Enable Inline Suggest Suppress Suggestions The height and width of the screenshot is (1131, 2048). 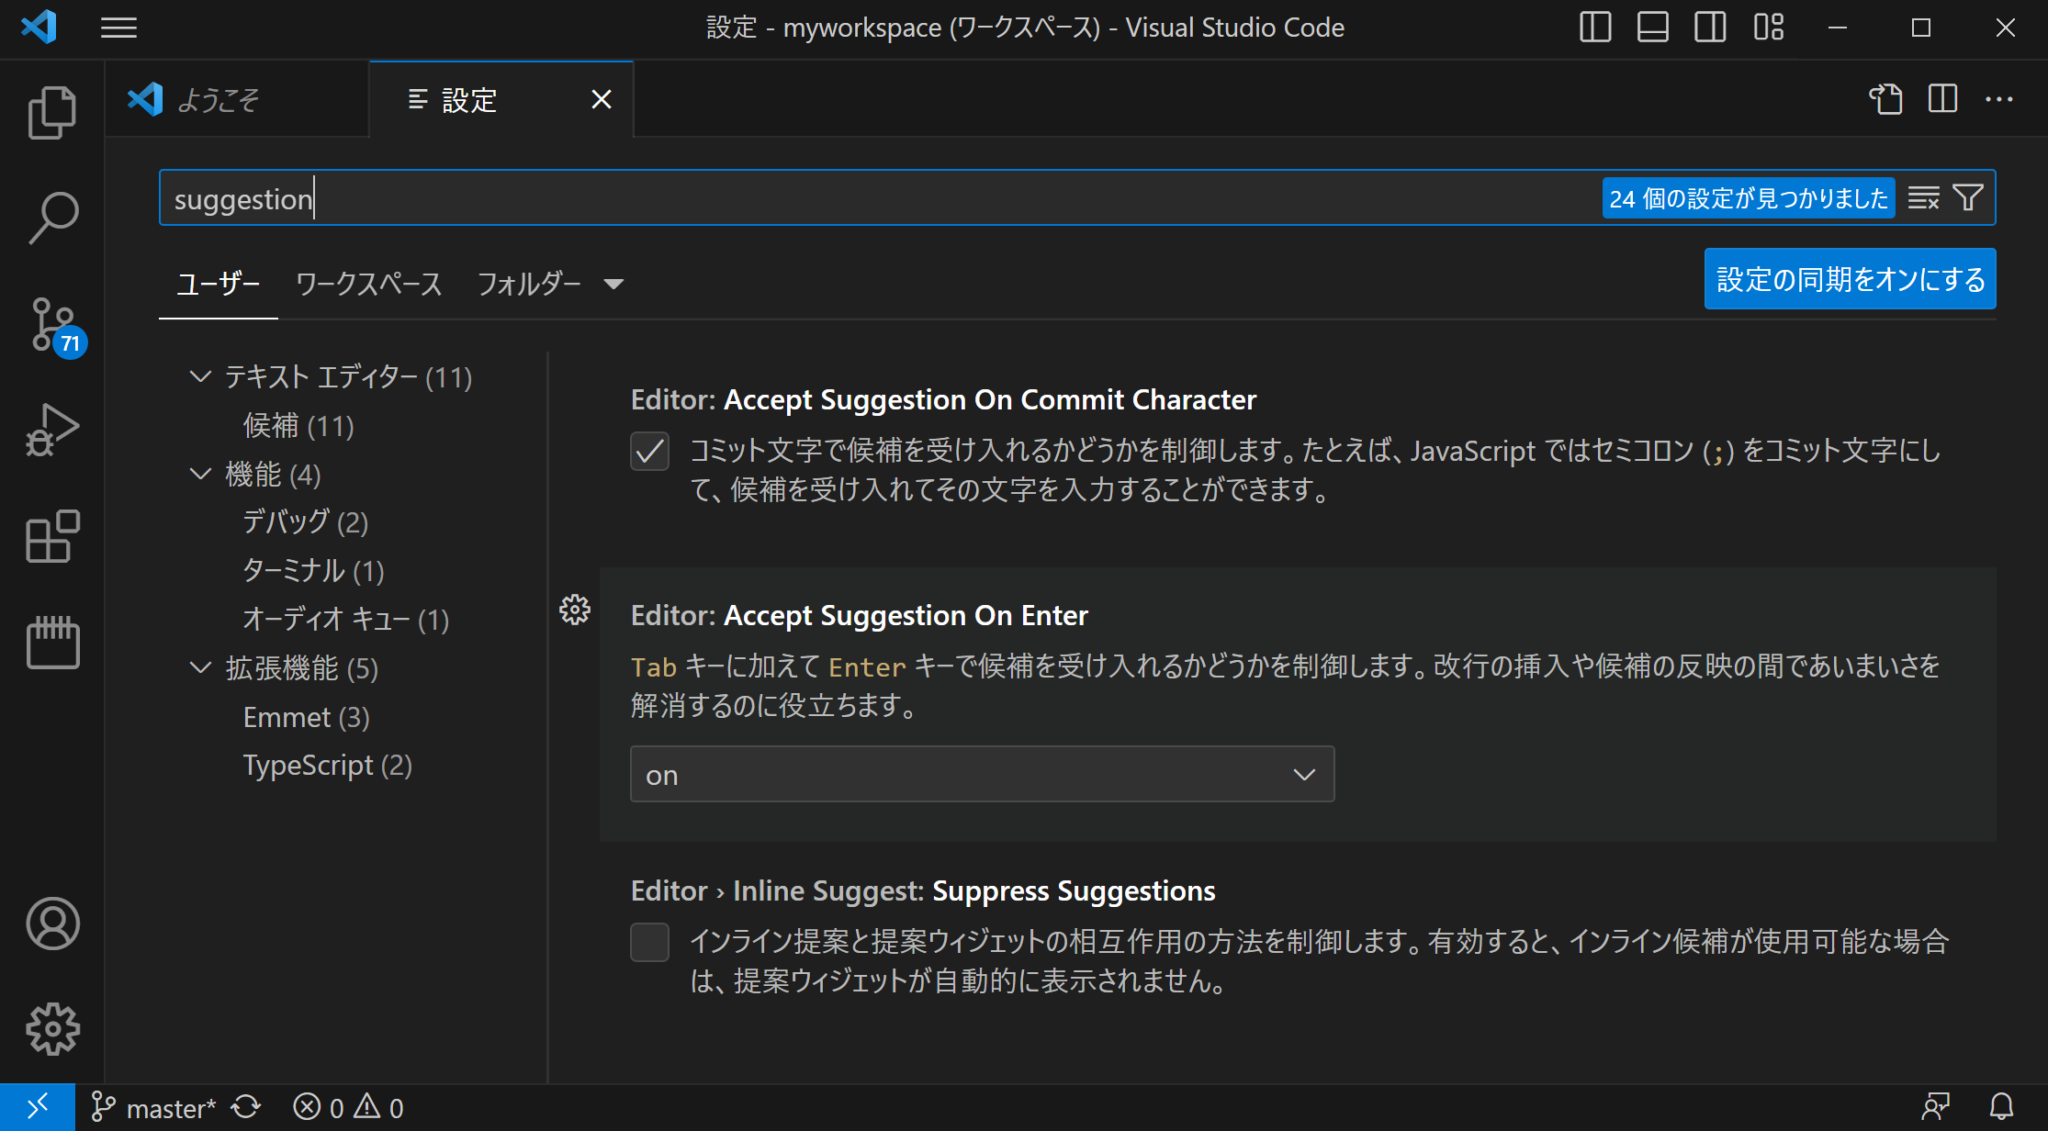[x=649, y=941]
